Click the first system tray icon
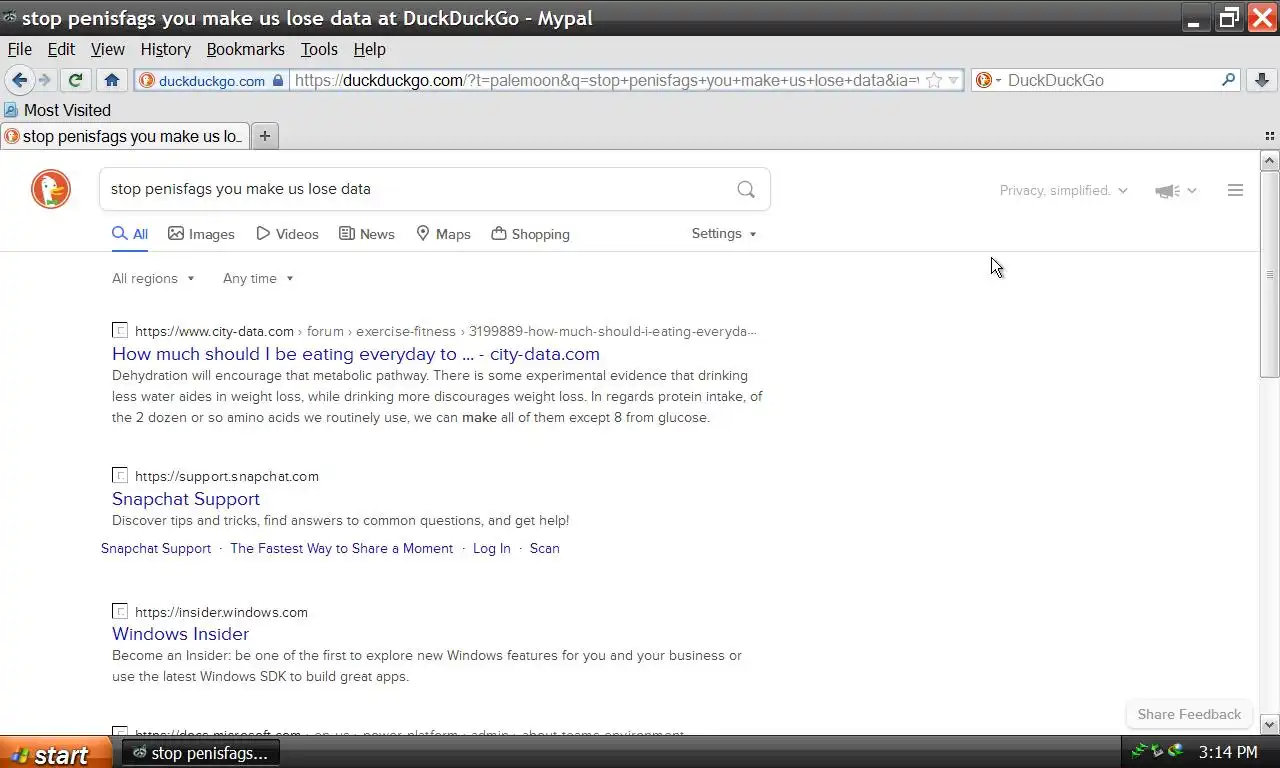1280x768 pixels. [x=1138, y=751]
